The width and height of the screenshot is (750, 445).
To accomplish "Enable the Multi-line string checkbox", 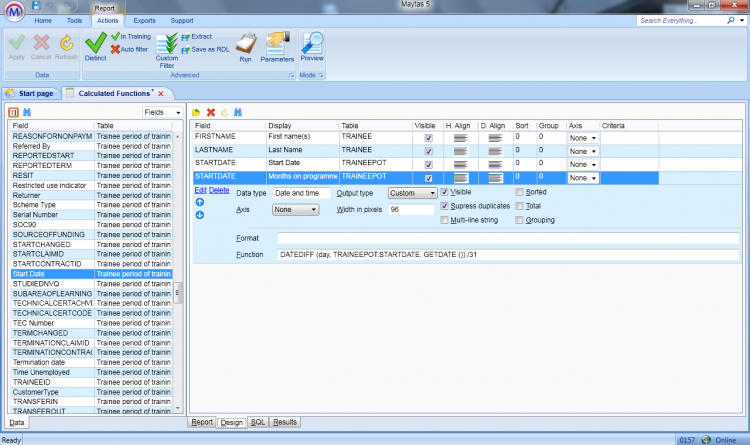I will point(445,220).
